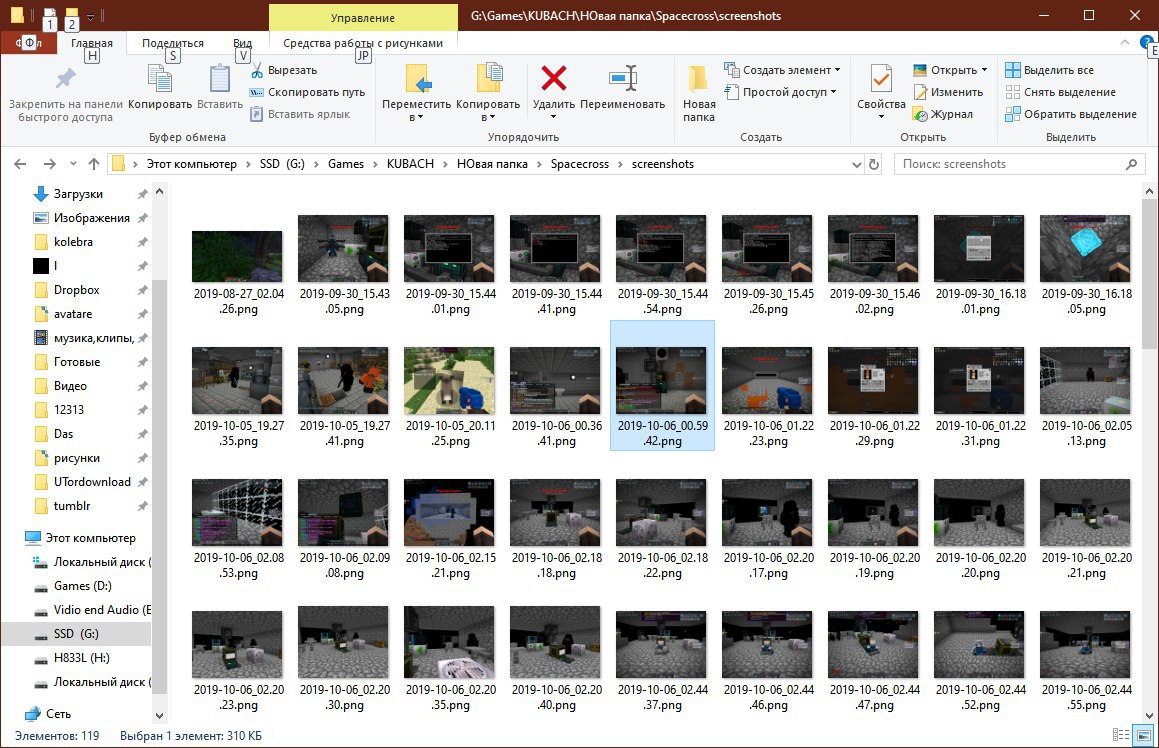Click the Управление contextual tab header
Image resolution: width=1159 pixels, height=748 pixels.
[x=363, y=18]
